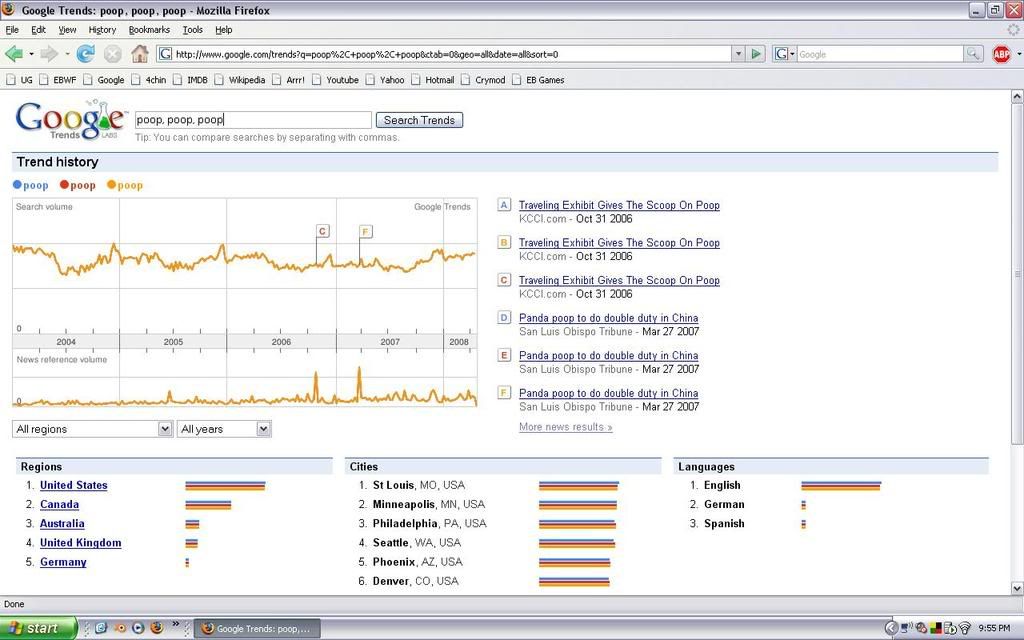Expand the Quick Launch overflow chevron
The width and height of the screenshot is (1024, 640).
click(x=176, y=625)
